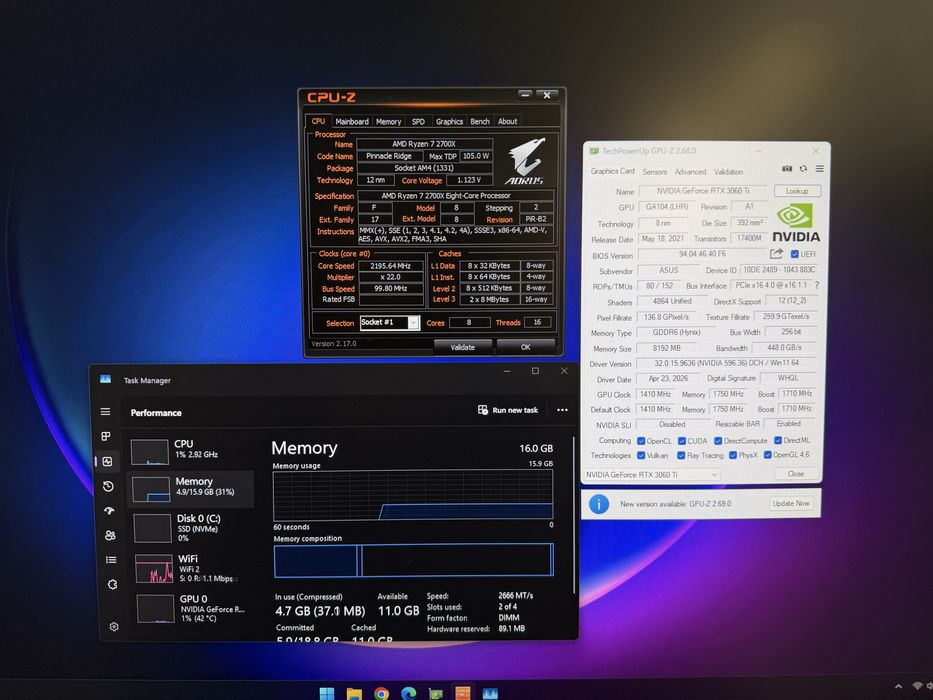
Task: Open the Users page in Task Manager
Action: coord(110,535)
